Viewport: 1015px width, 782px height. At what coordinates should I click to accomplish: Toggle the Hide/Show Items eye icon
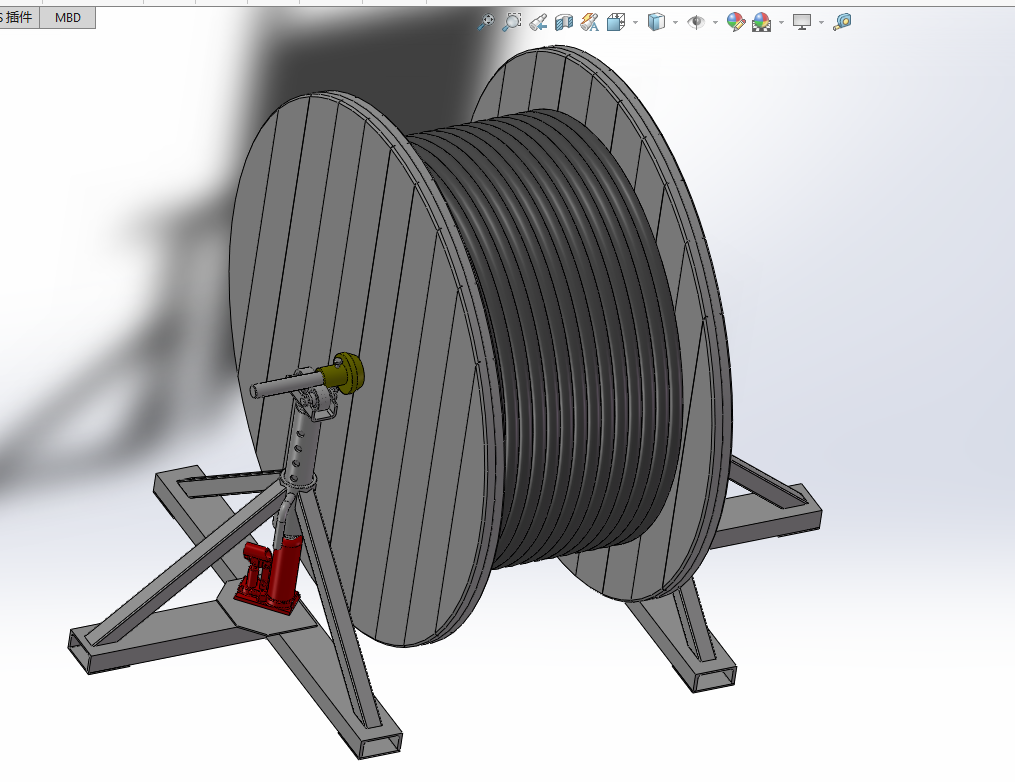point(696,23)
